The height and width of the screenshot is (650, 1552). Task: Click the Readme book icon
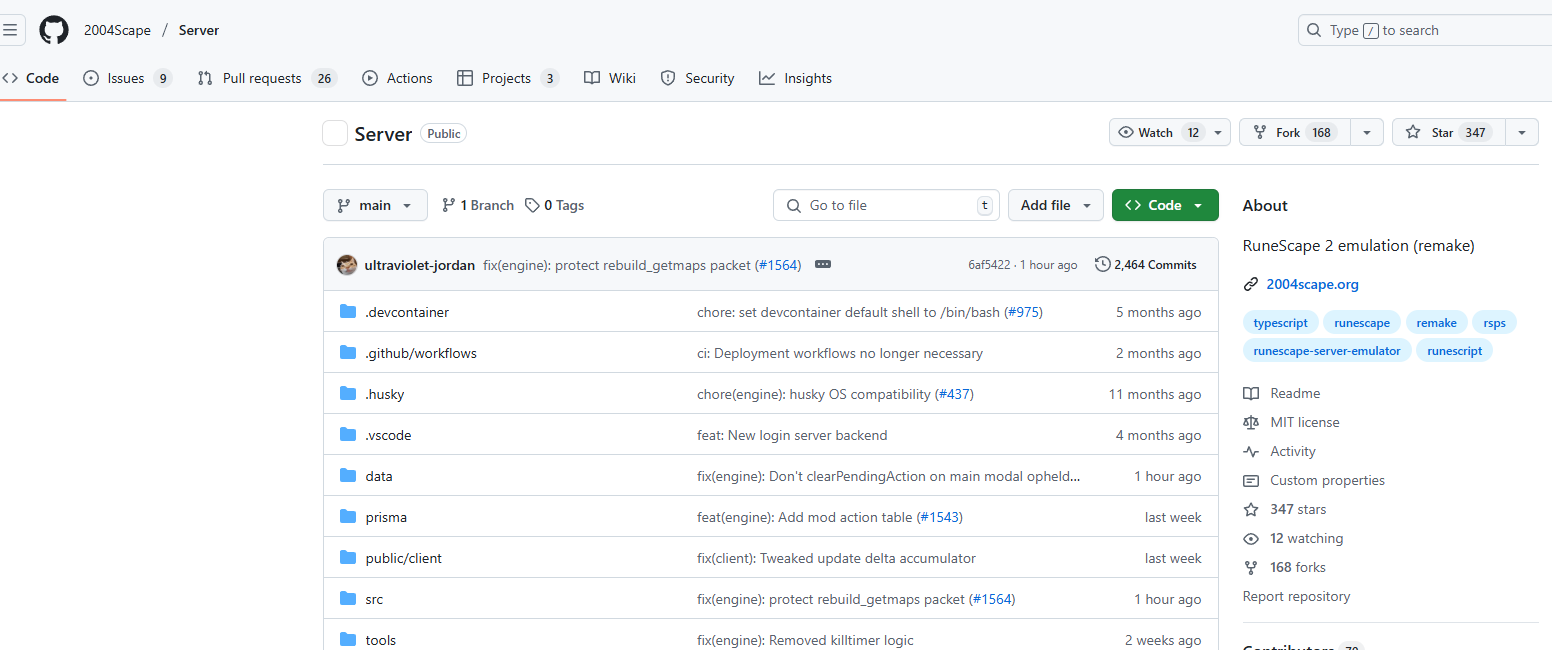[1251, 393]
